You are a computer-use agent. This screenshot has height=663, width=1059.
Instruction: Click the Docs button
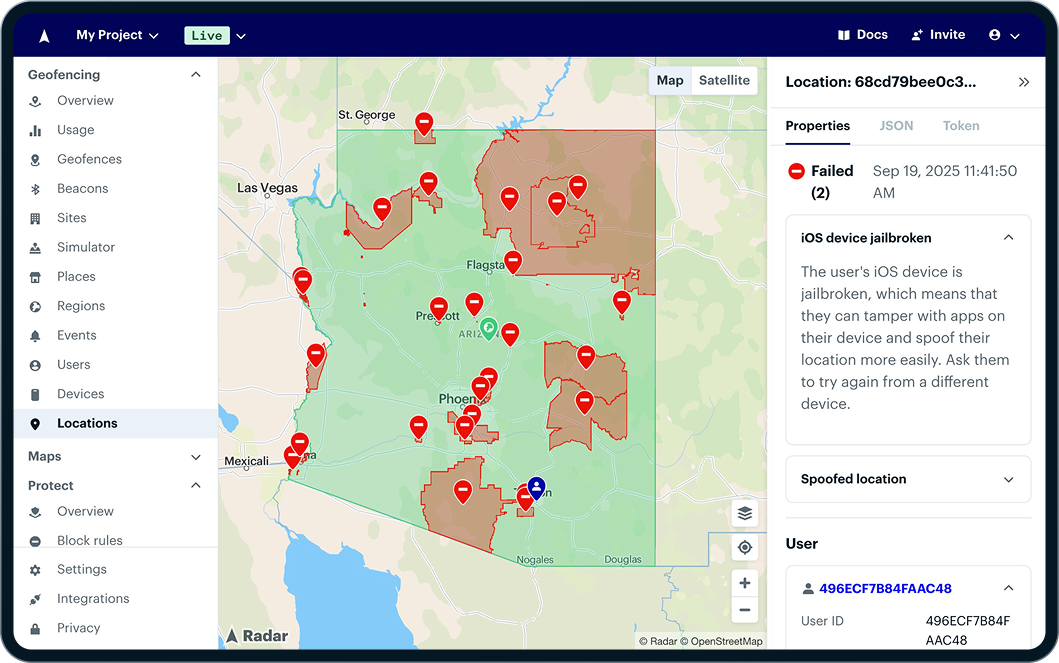click(862, 34)
